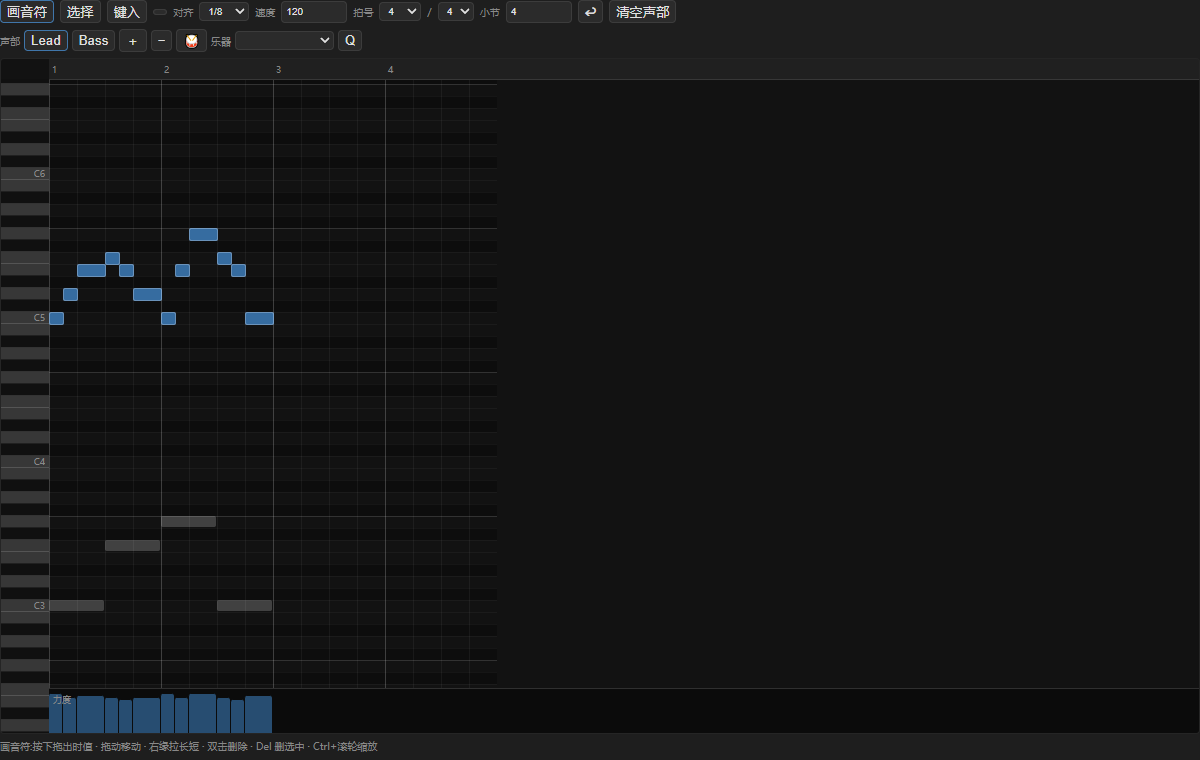Adjust velocity bar of the G5 note

[x=203, y=713]
